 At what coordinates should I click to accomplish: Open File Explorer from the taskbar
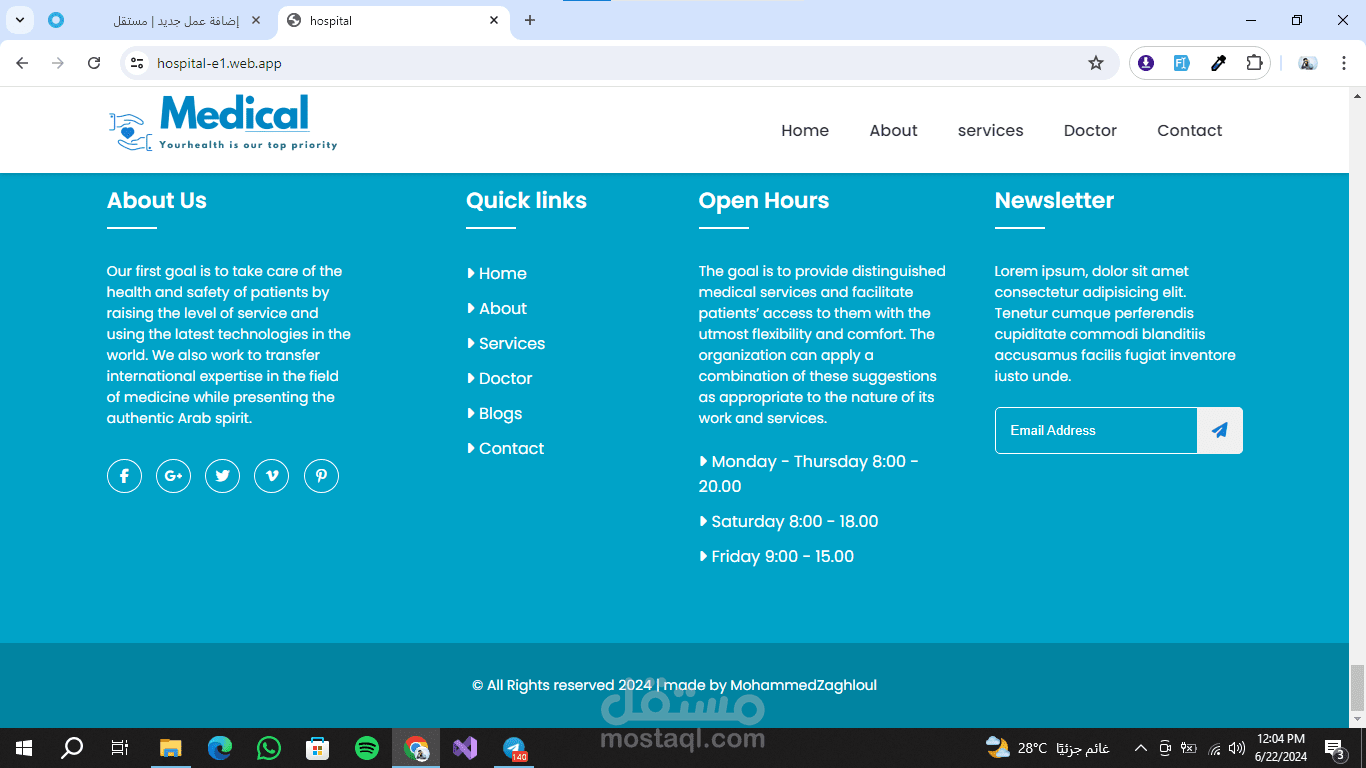pos(171,748)
